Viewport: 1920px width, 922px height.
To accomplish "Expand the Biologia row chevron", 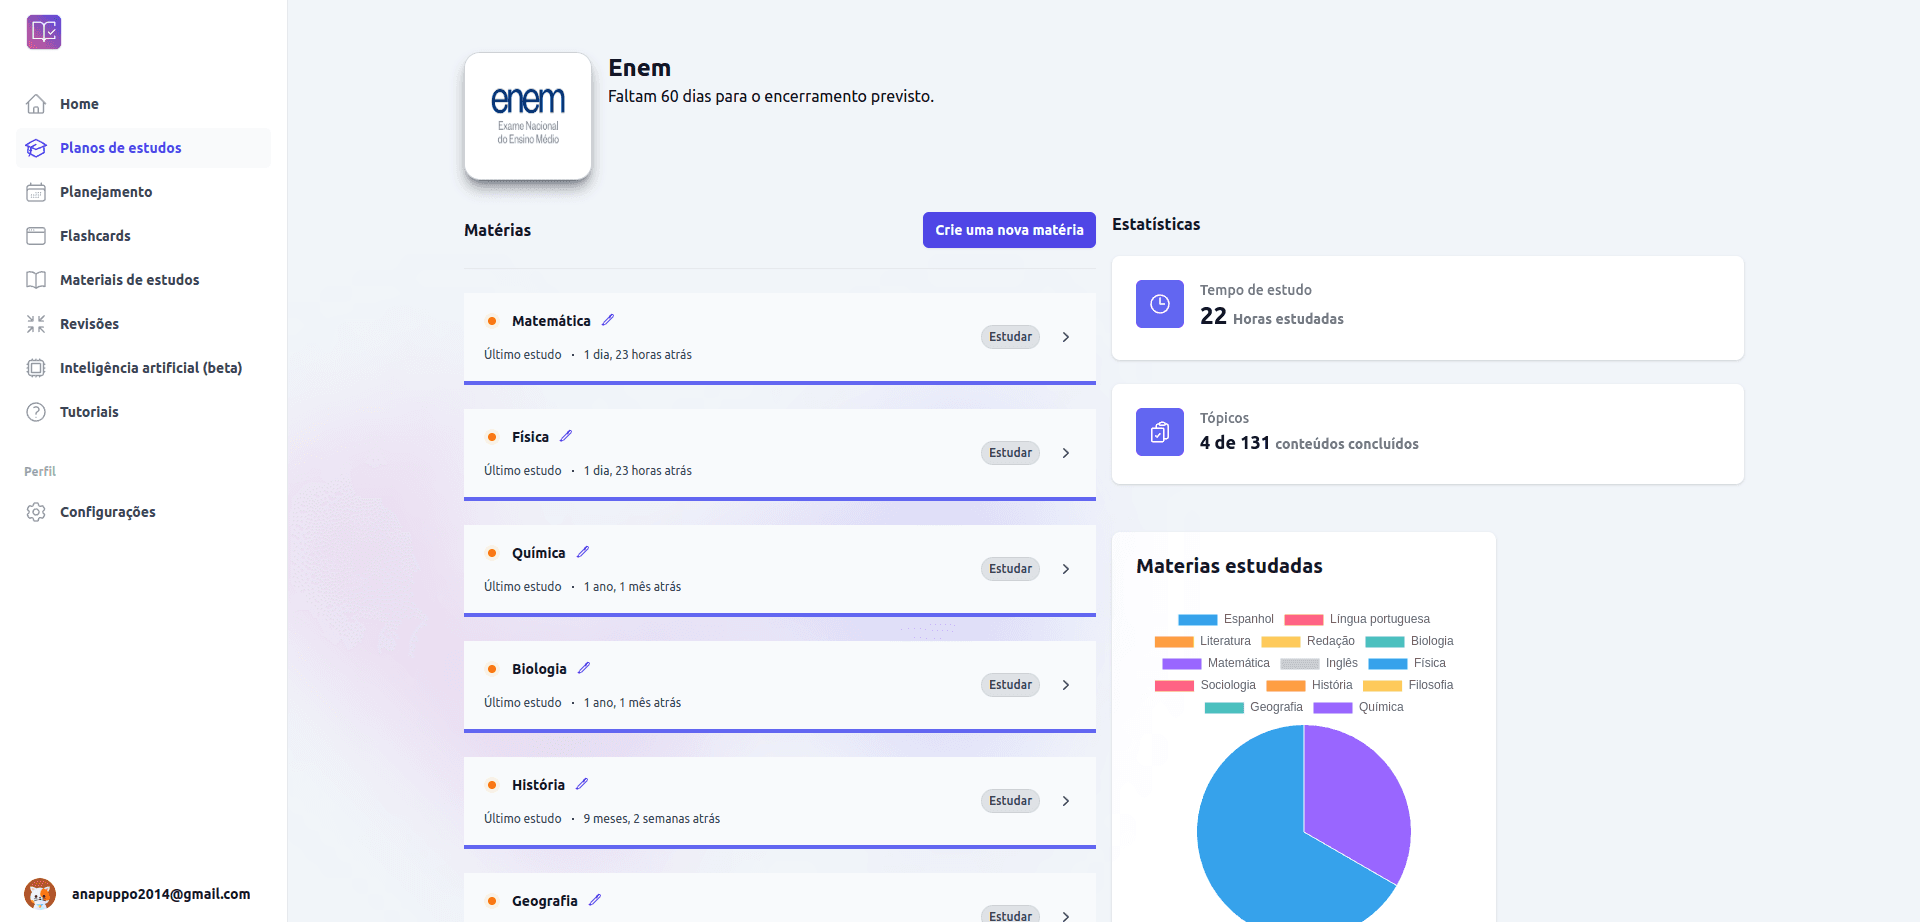I will coord(1066,685).
